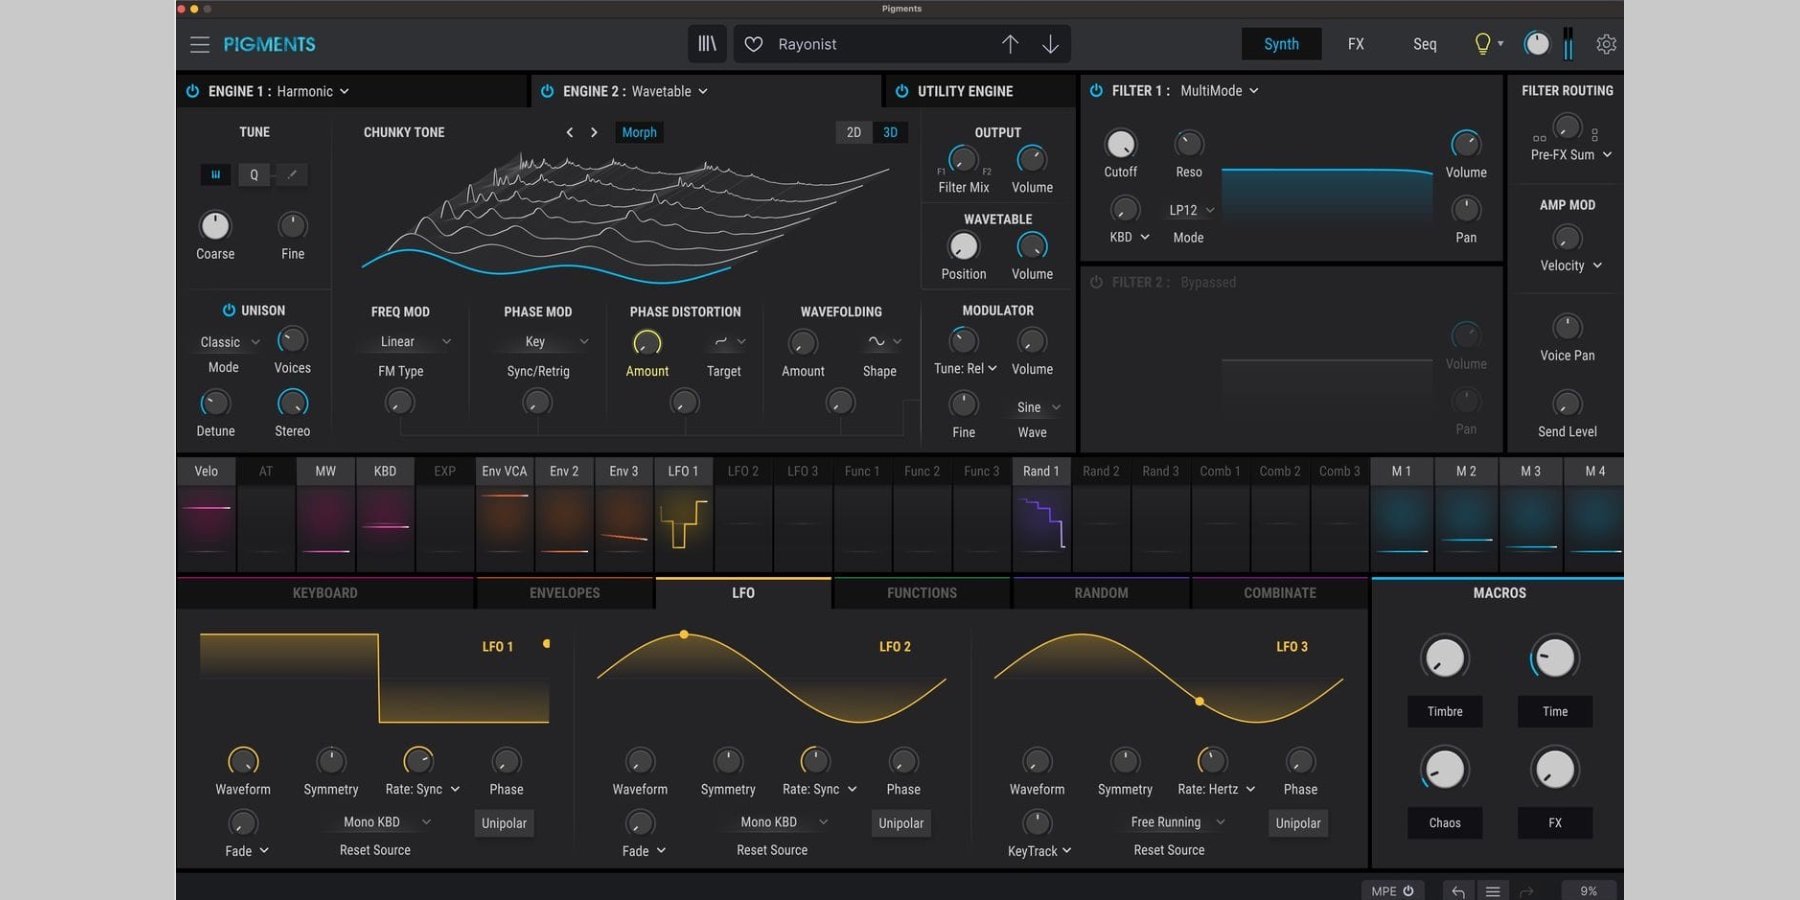Load next preset with down arrow
This screenshot has width=1800, height=900.
pyautogui.click(x=1050, y=44)
